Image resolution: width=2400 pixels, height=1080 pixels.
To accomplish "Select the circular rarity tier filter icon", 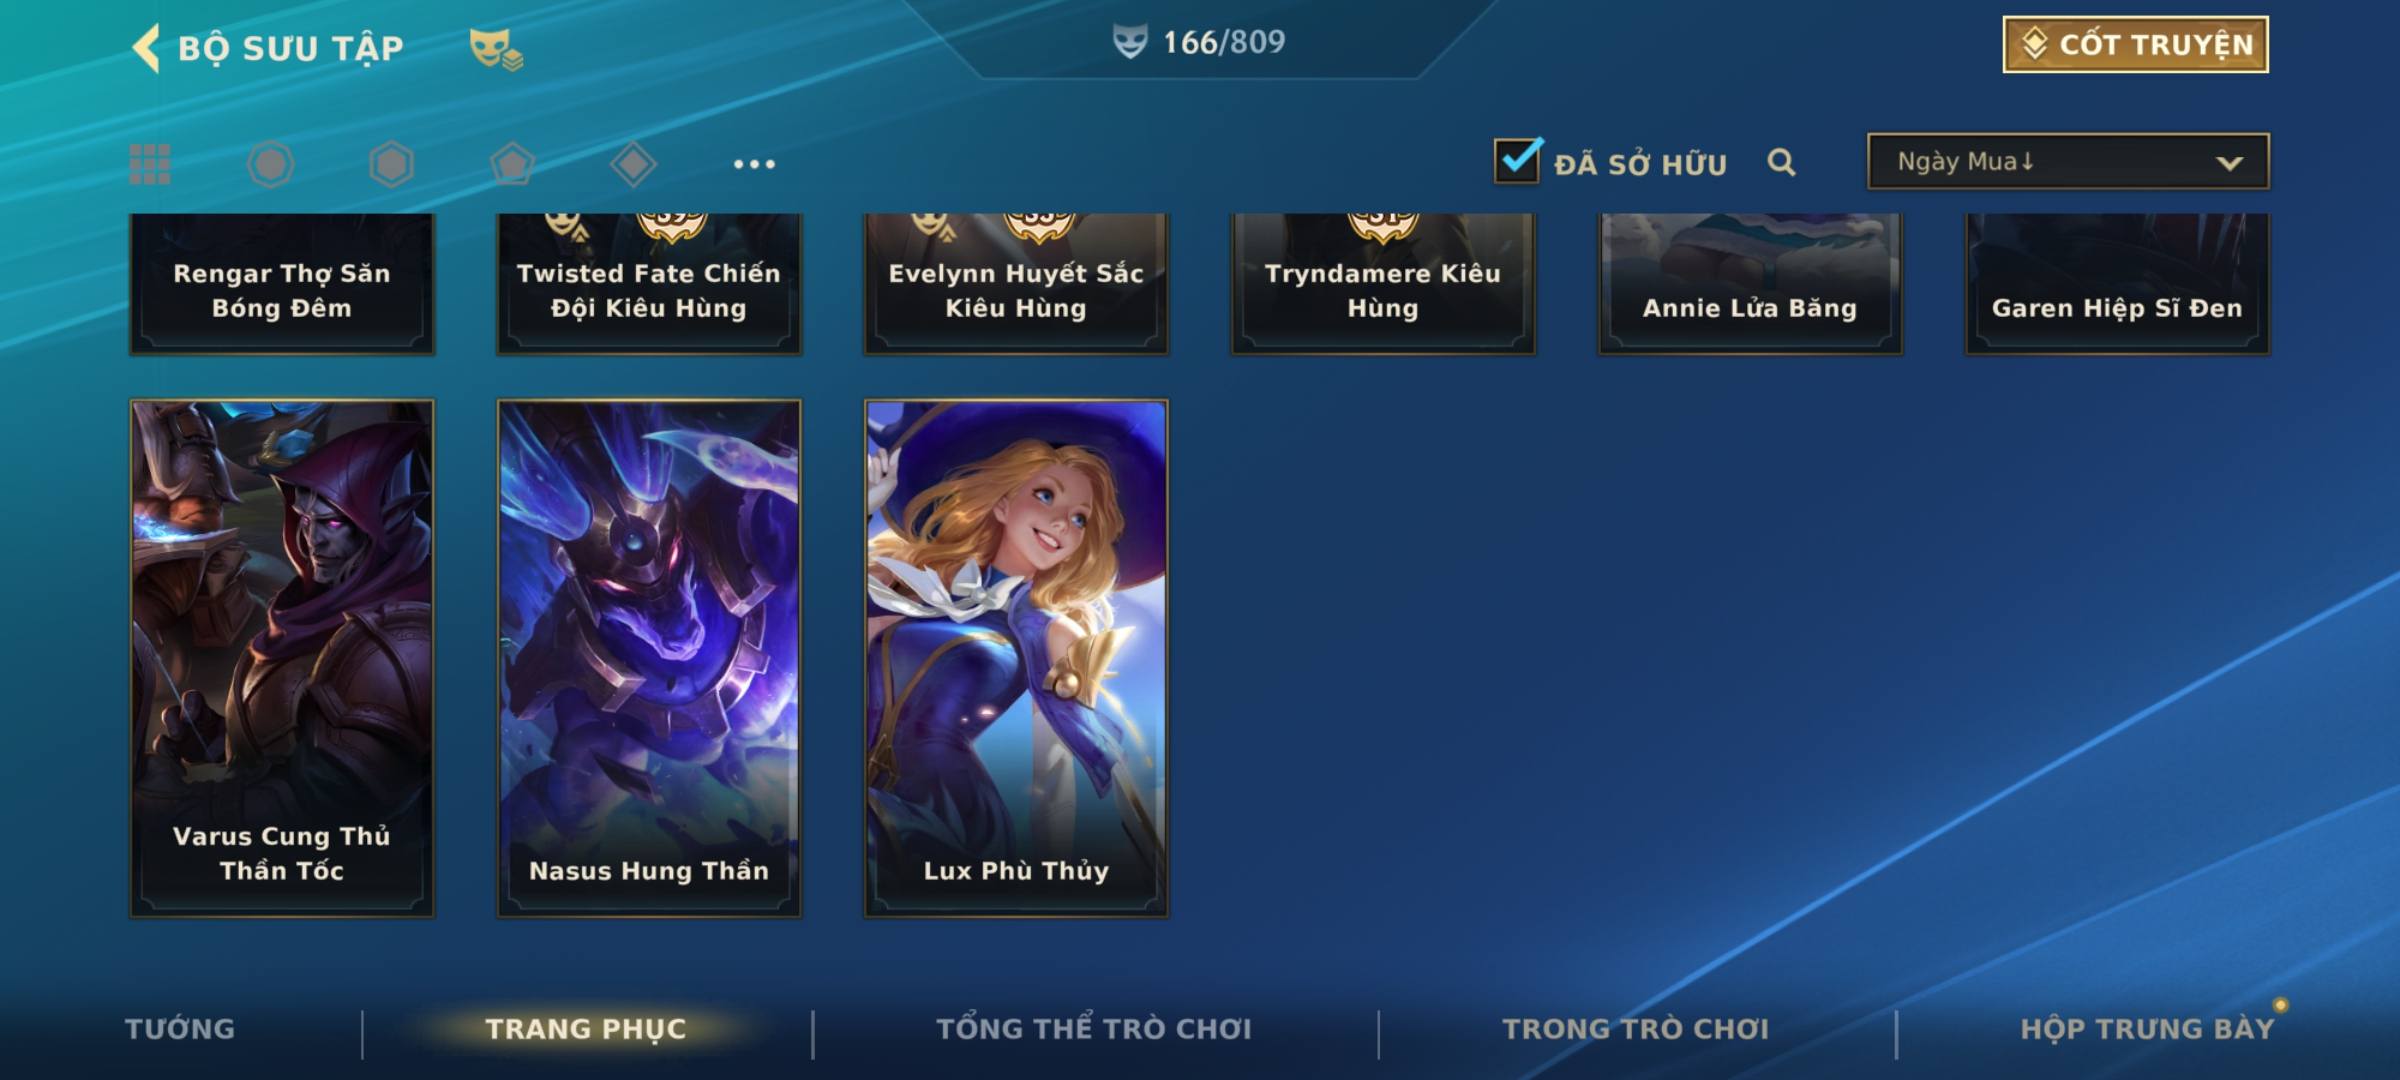I will coord(270,164).
